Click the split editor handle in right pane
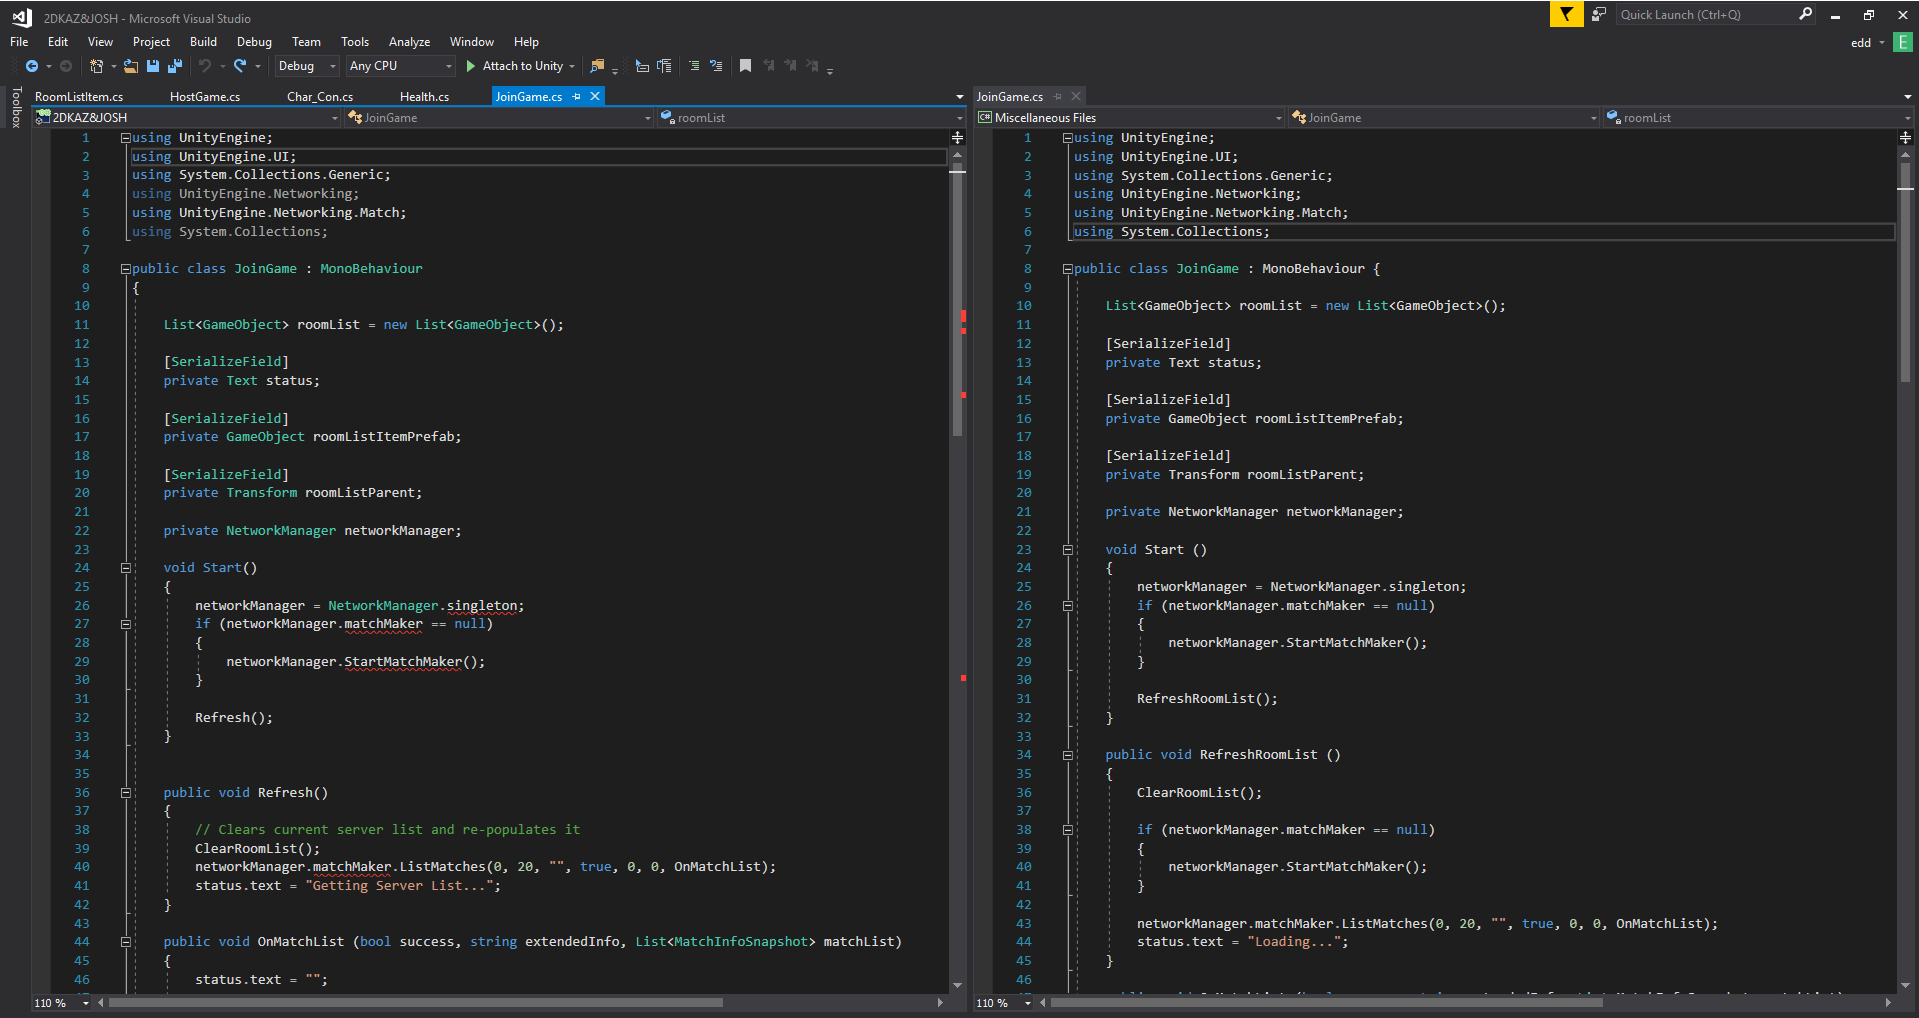Image resolution: width=1919 pixels, height=1018 pixels. click(1905, 137)
